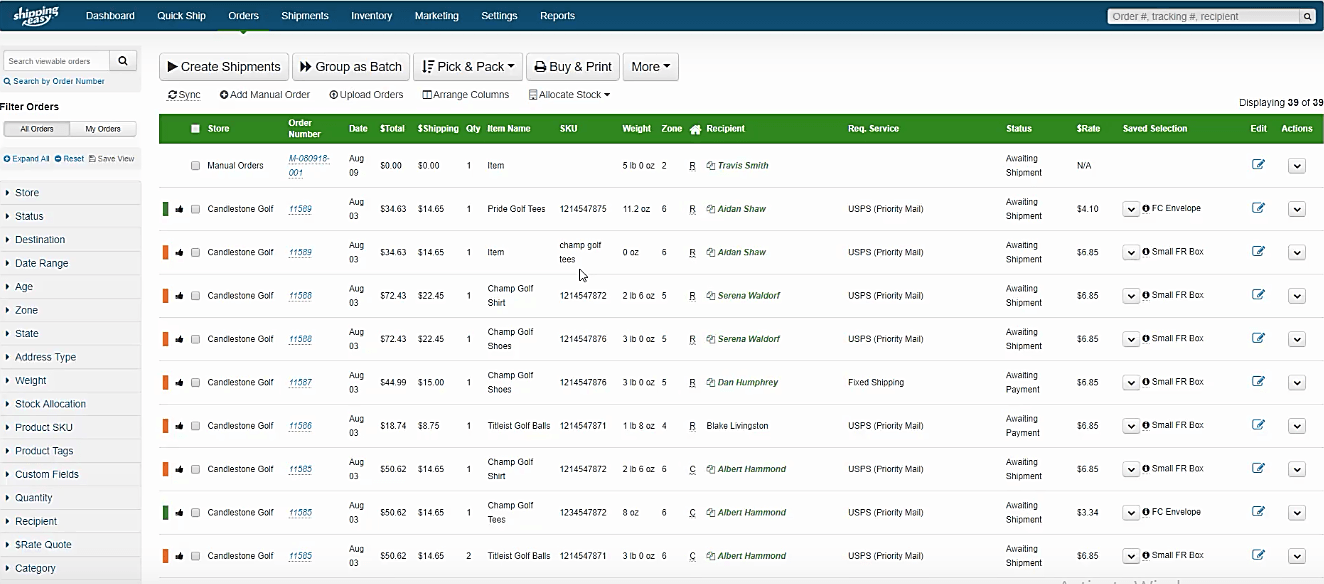This screenshot has height=584, width=1324.
Task: Open the Pick & Pack dropdown
Action: (468, 67)
